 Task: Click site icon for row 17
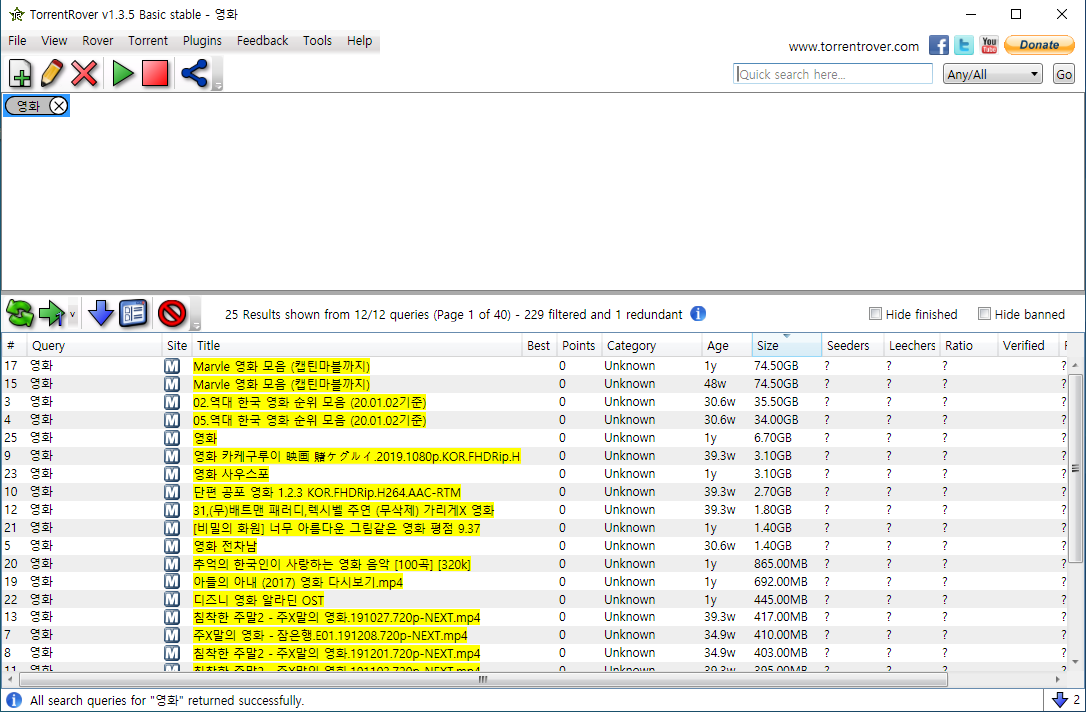172,366
